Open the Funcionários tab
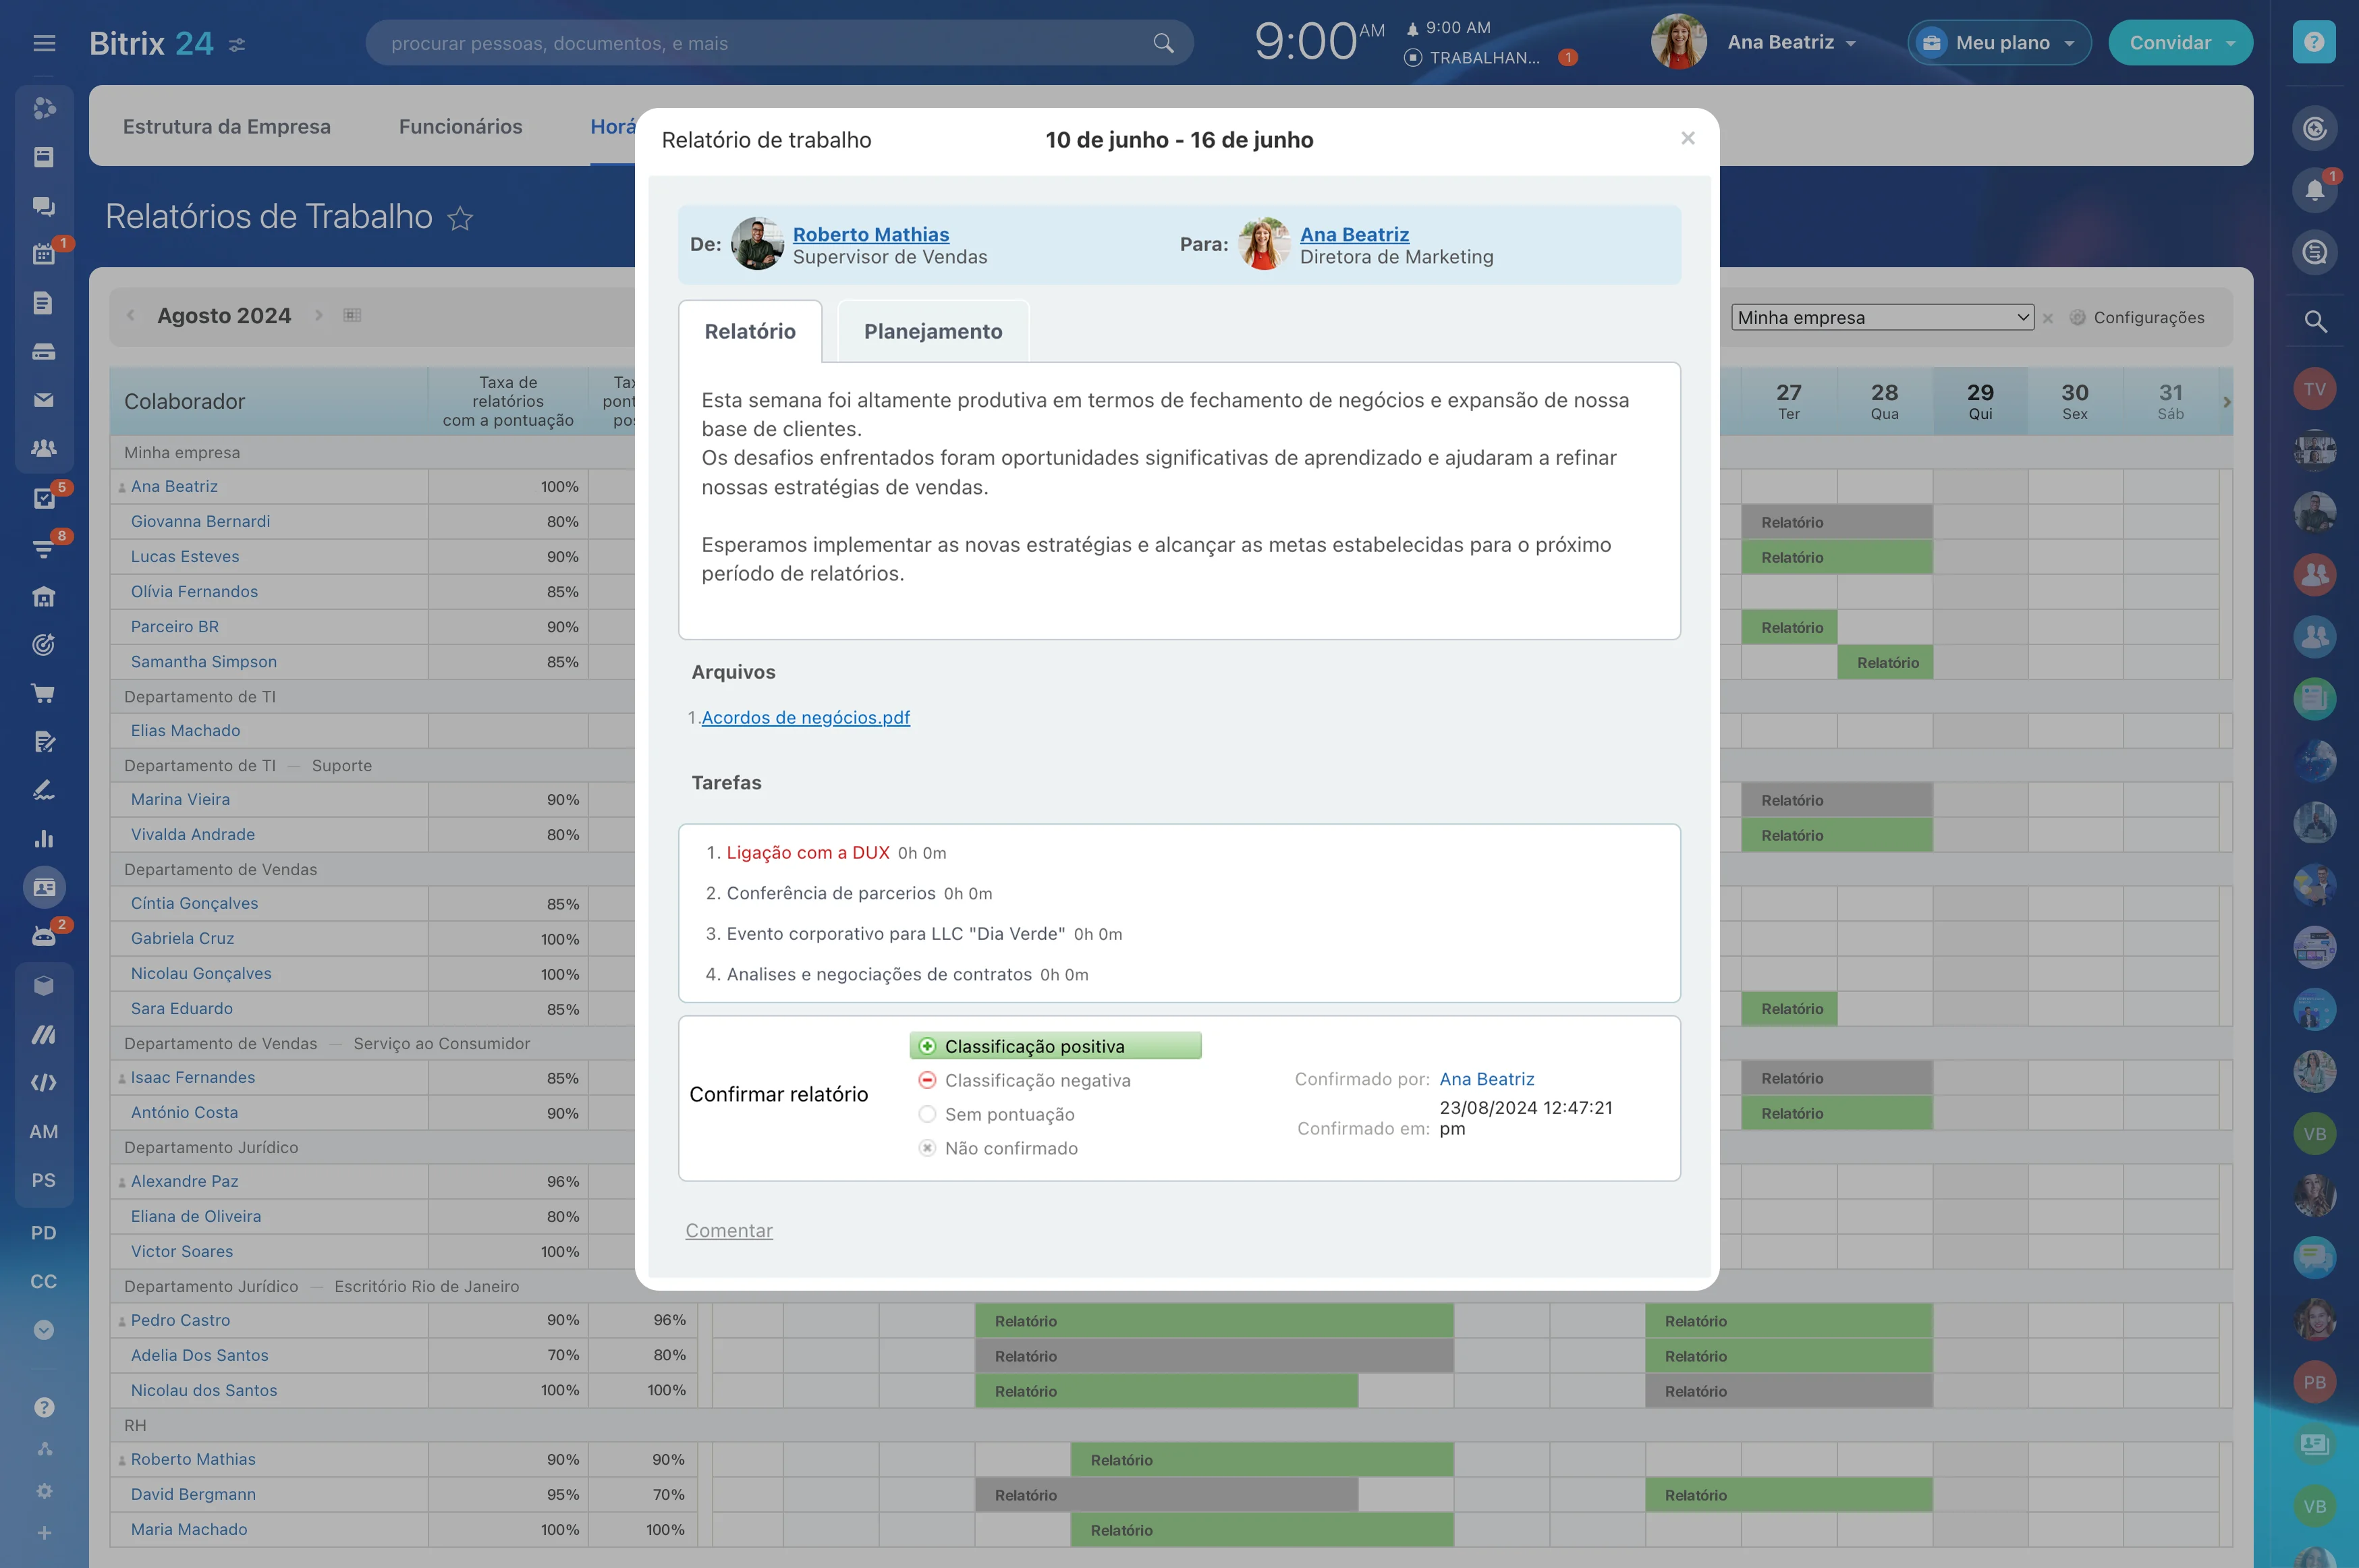The height and width of the screenshot is (1568, 2359). coord(460,126)
